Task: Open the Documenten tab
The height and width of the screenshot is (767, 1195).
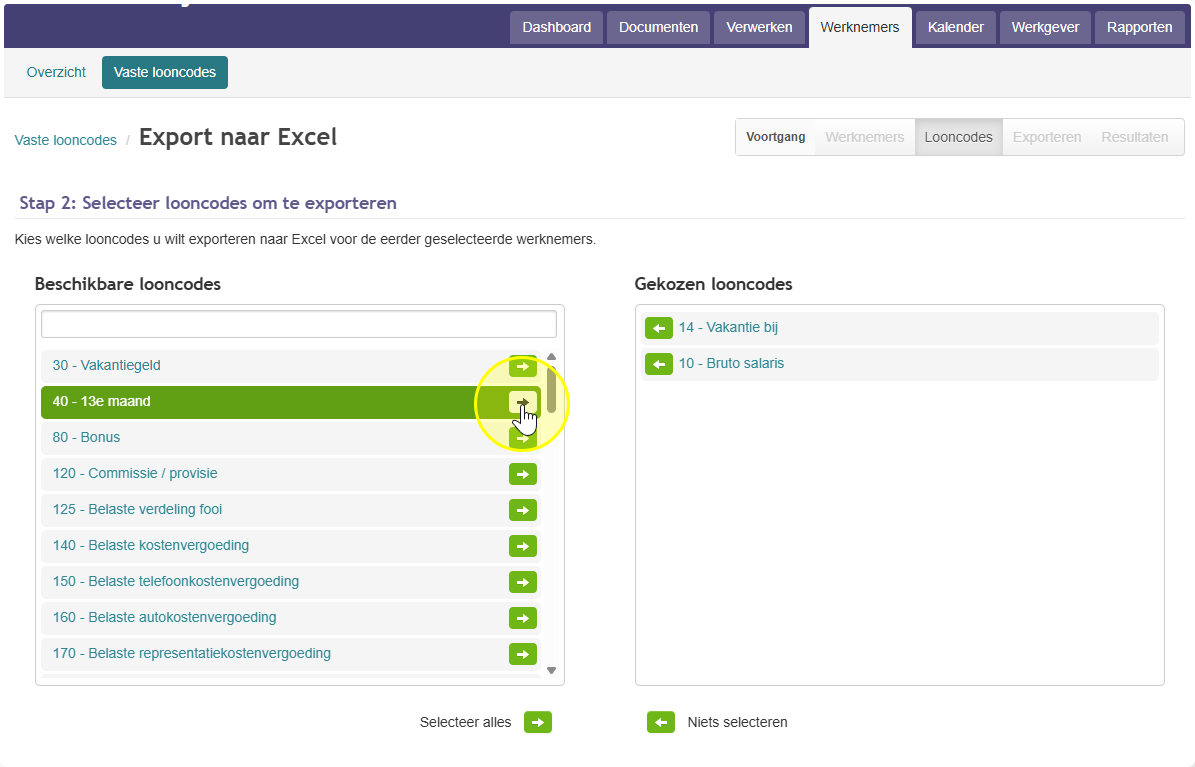Action: pos(658,27)
